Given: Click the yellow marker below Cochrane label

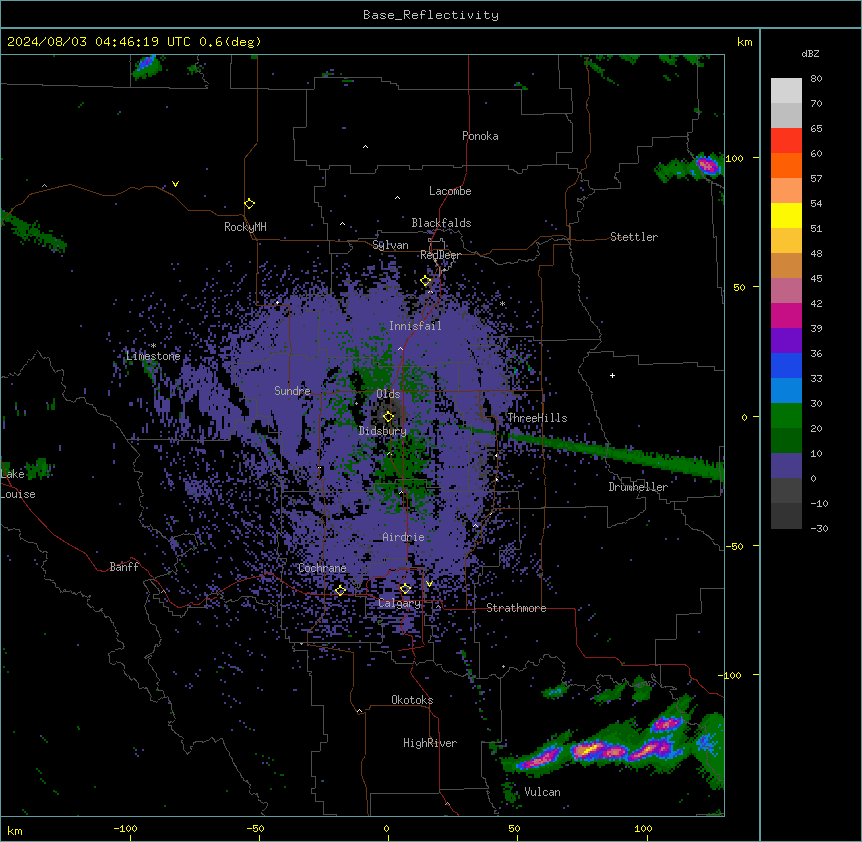Looking at the screenshot, I should click(x=340, y=590).
